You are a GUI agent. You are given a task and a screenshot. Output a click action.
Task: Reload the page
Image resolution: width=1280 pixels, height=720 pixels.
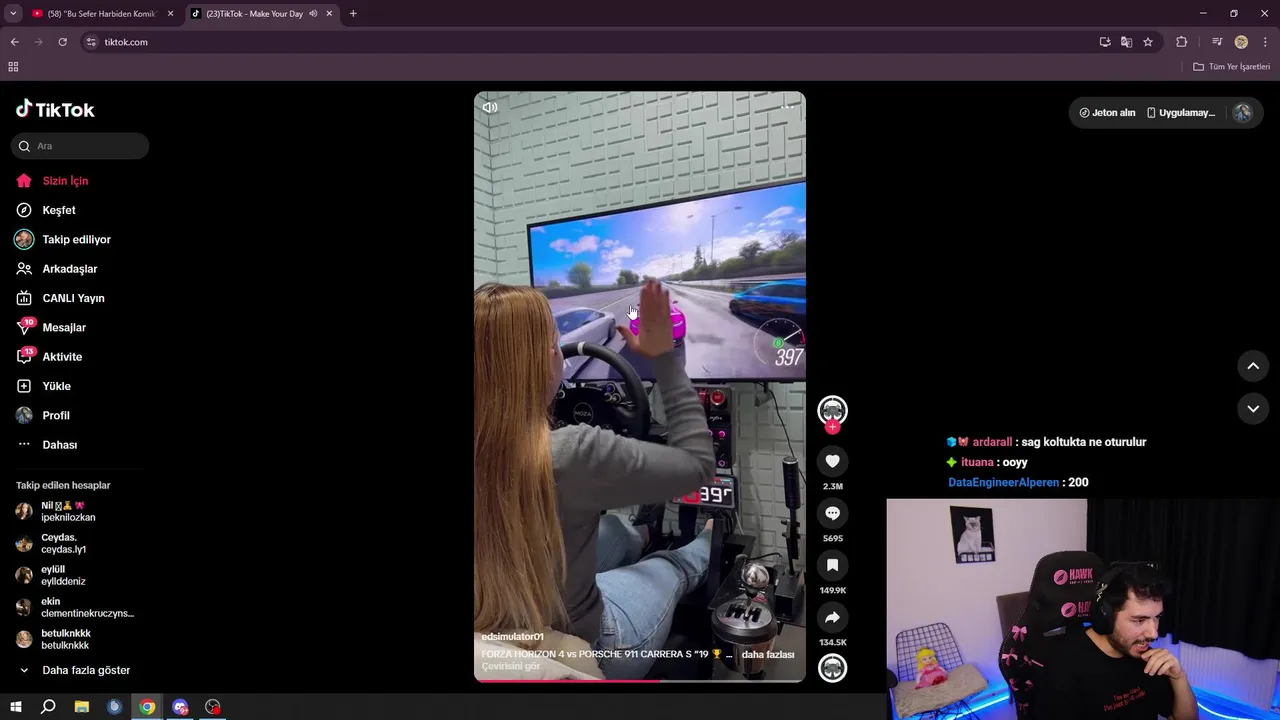(62, 42)
